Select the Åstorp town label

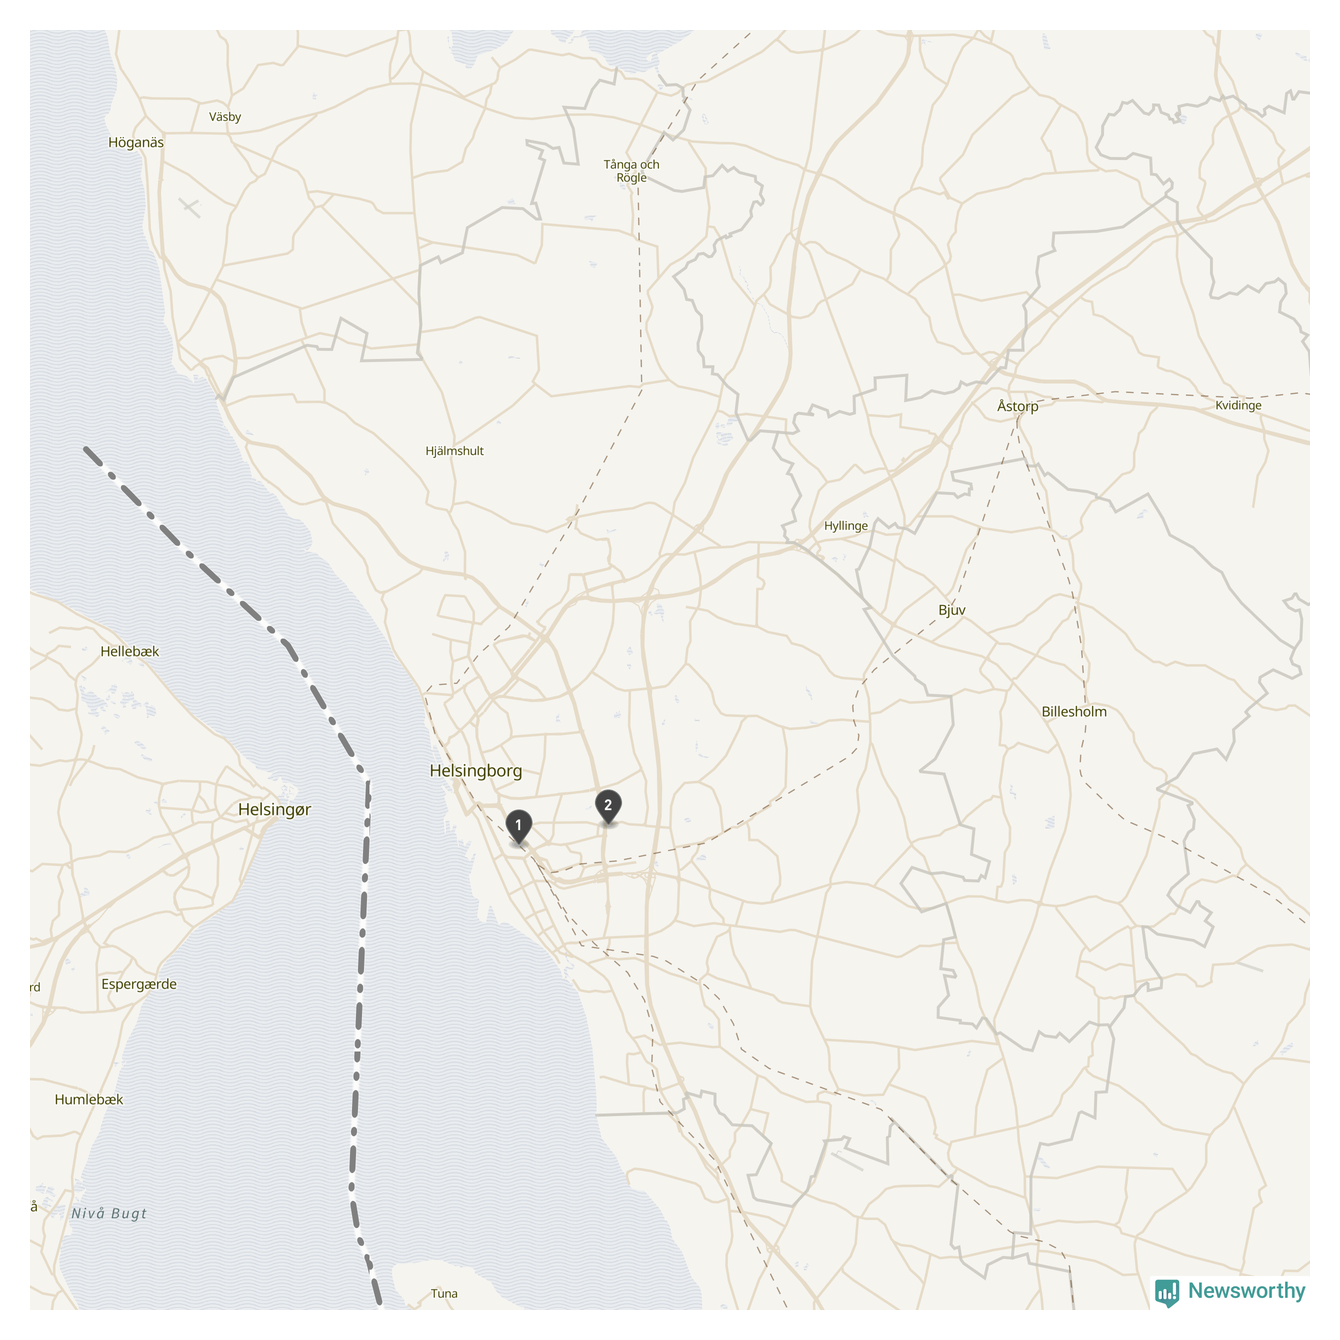click(1018, 406)
